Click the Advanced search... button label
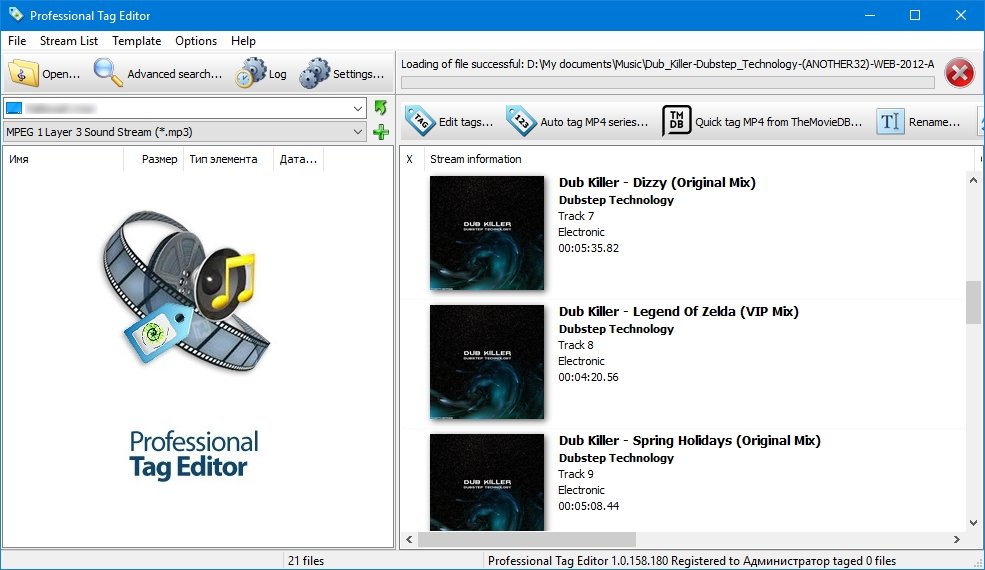This screenshot has height=570, width=985. [x=175, y=74]
